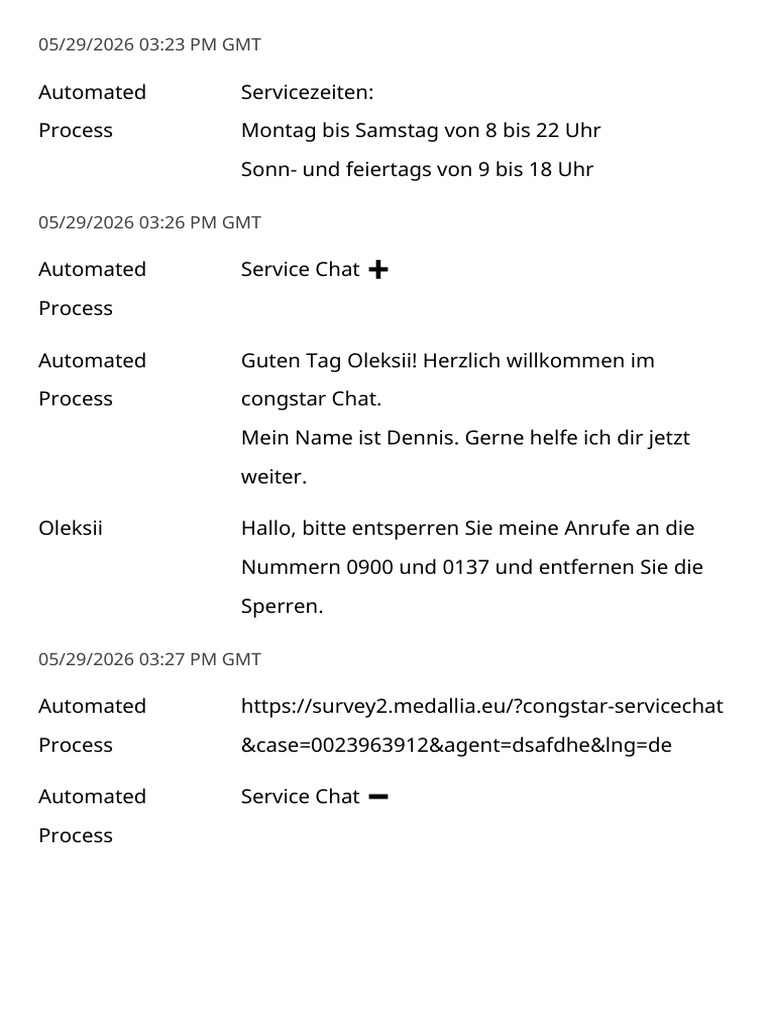Open the survey2.medallia.eu survey link

point(482,725)
